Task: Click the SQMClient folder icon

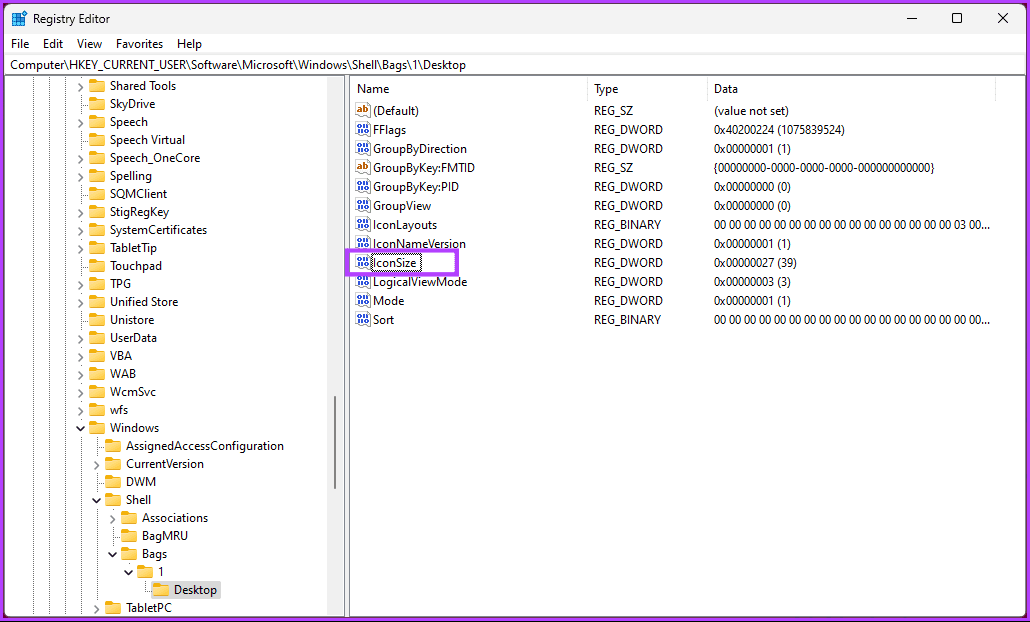Action: [97, 194]
